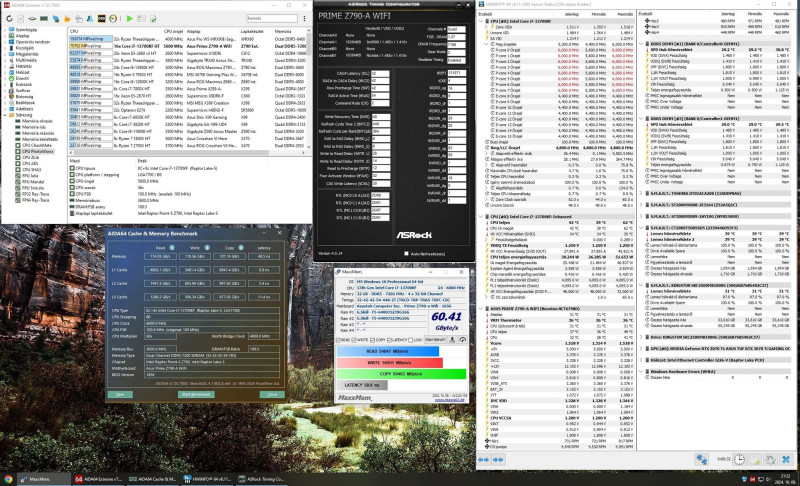Click the blue READ result bar in MaxxMem
800x486 pixels.
pos(388,351)
